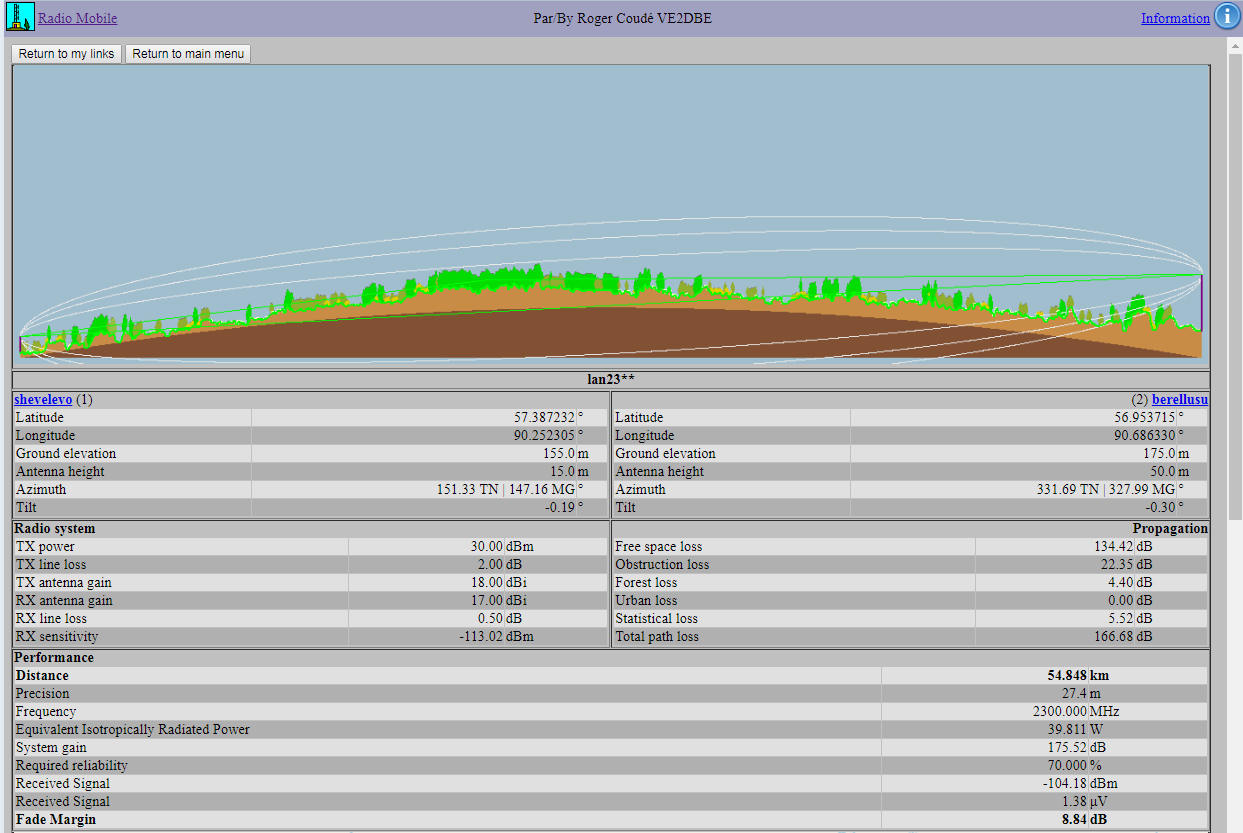Viewport: 1243px width, 833px height.
Task: Open the shevelevo site link
Action: pyautogui.click(x=43, y=399)
